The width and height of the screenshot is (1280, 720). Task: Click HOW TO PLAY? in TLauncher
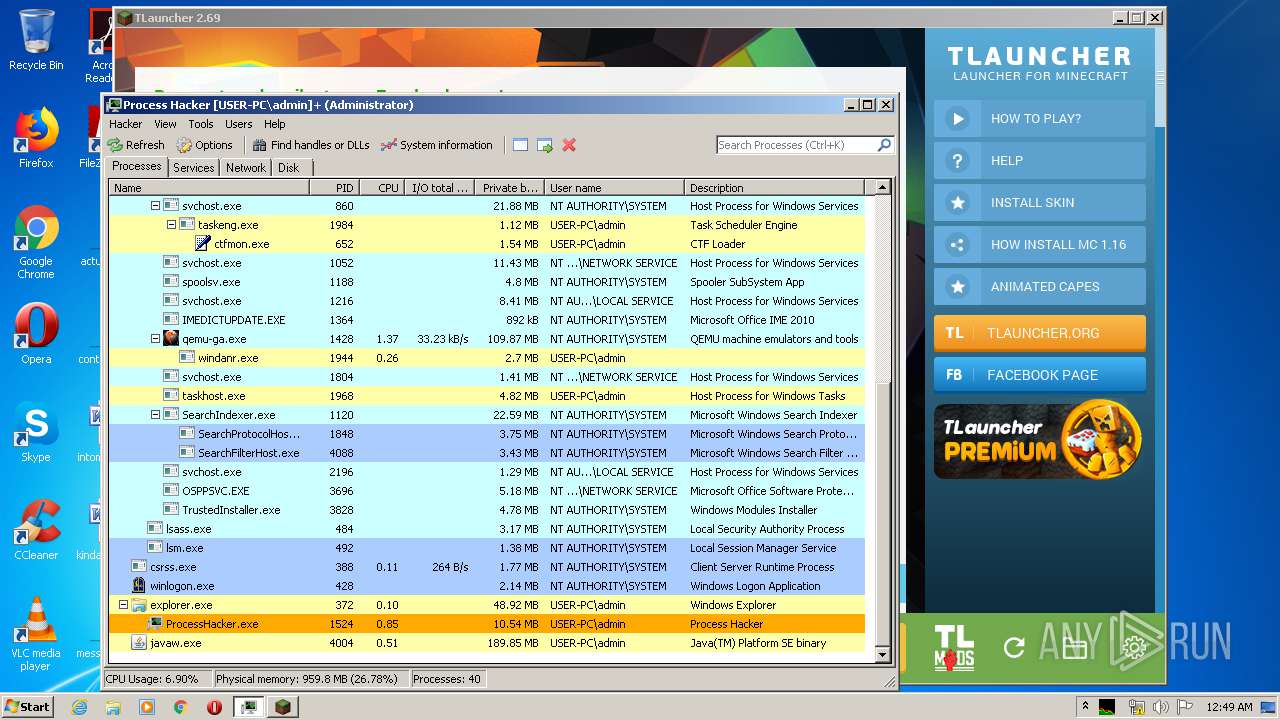coord(1040,118)
